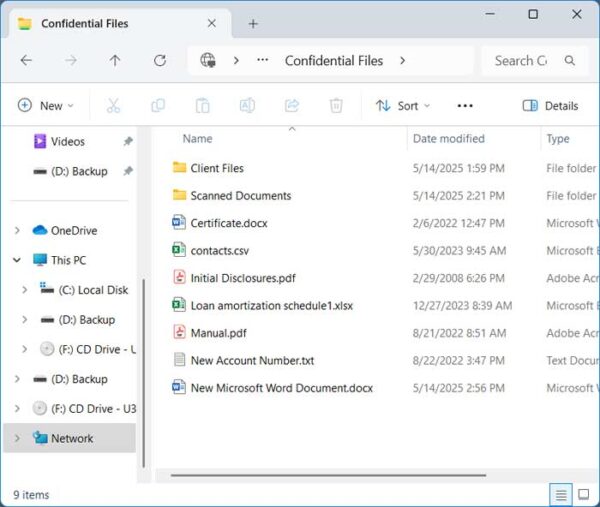The height and width of the screenshot is (507, 600).
Task: Click the OneDrive cloud icon
Action: tap(40, 230)
